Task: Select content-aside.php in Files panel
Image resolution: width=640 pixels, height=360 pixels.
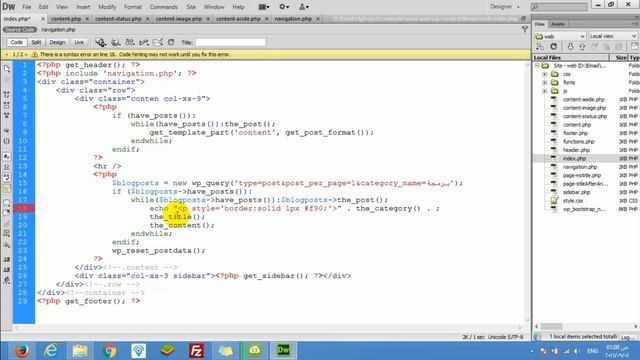Action: [584, 100]
